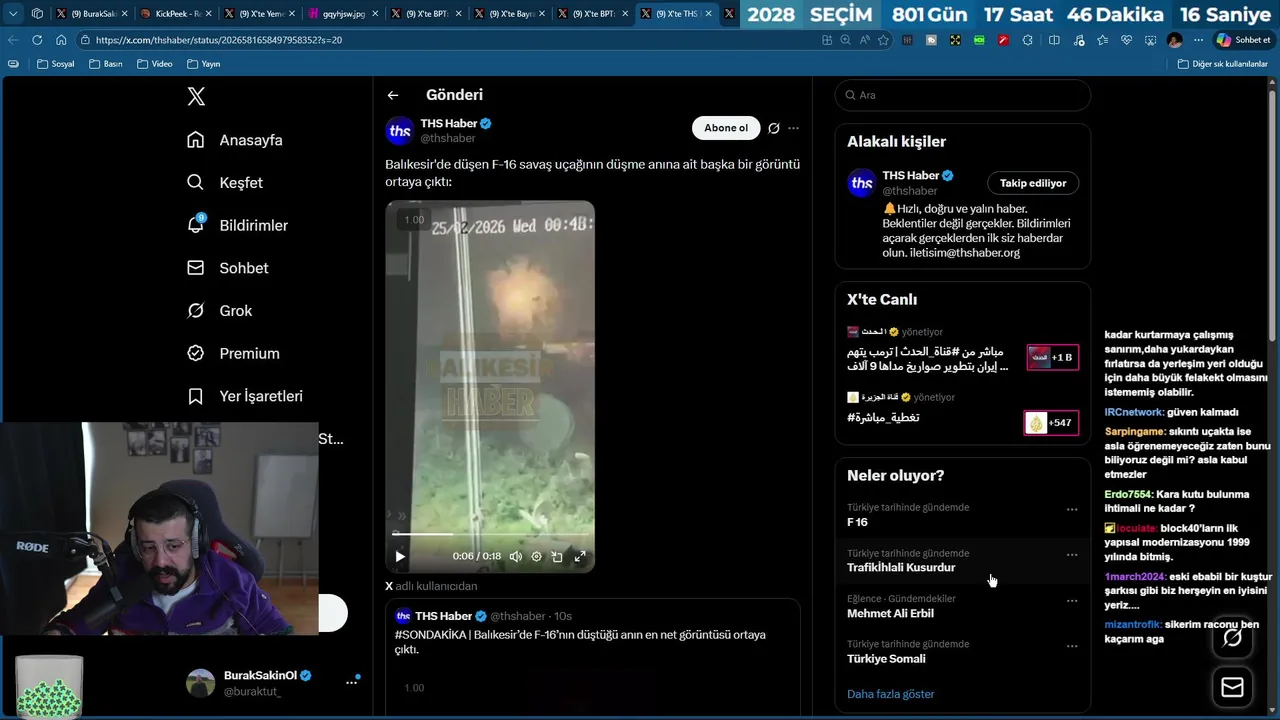
Task: Open the floating Grok button
Action: pyautogui.click(x=1232, y=638)
